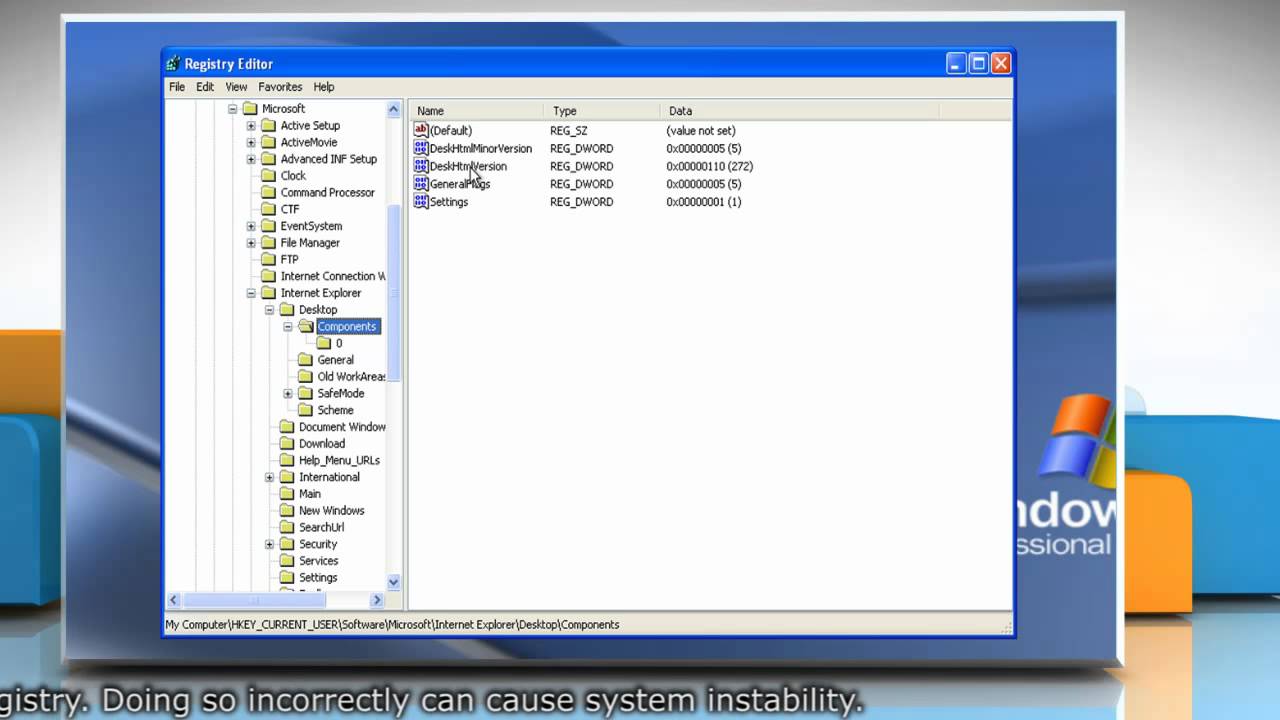Click the Download folder icon
1280x720 pixels.
point(287,444)
